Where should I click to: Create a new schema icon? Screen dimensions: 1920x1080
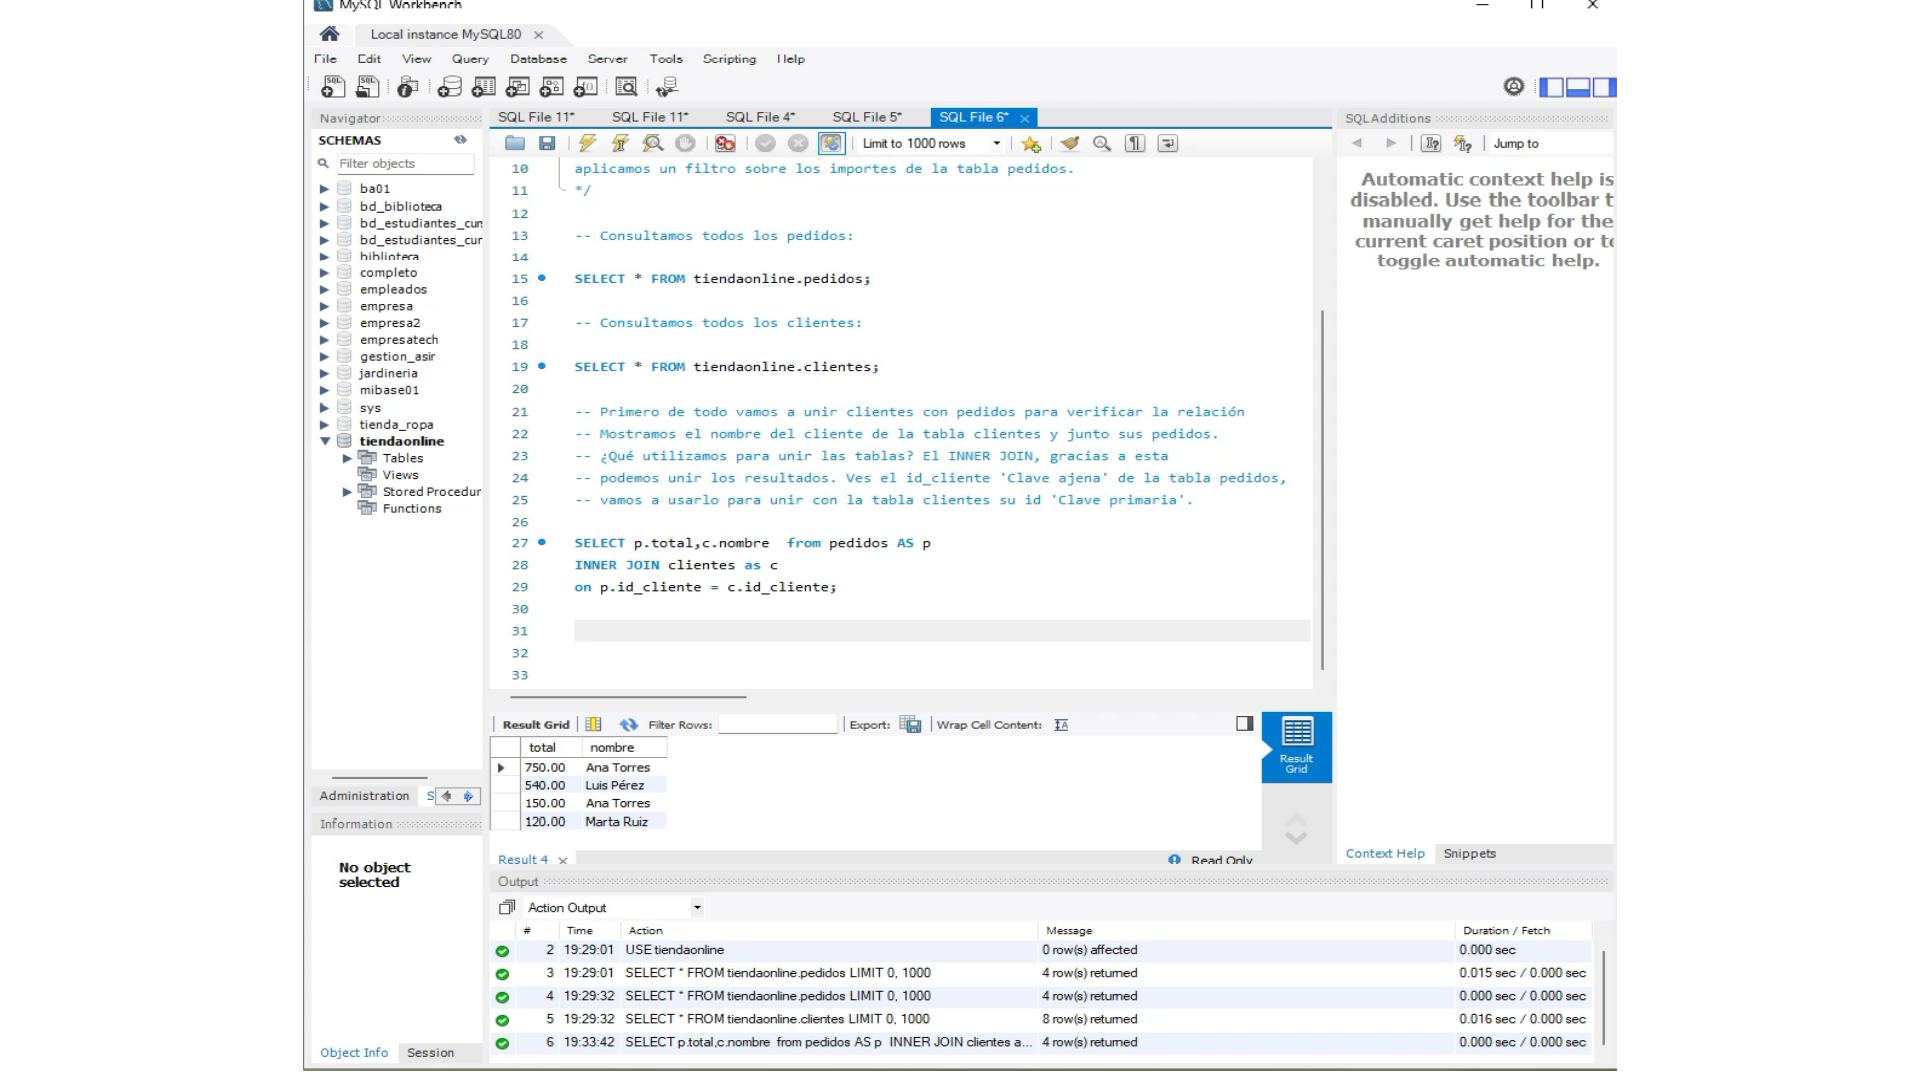coord(448,87)
